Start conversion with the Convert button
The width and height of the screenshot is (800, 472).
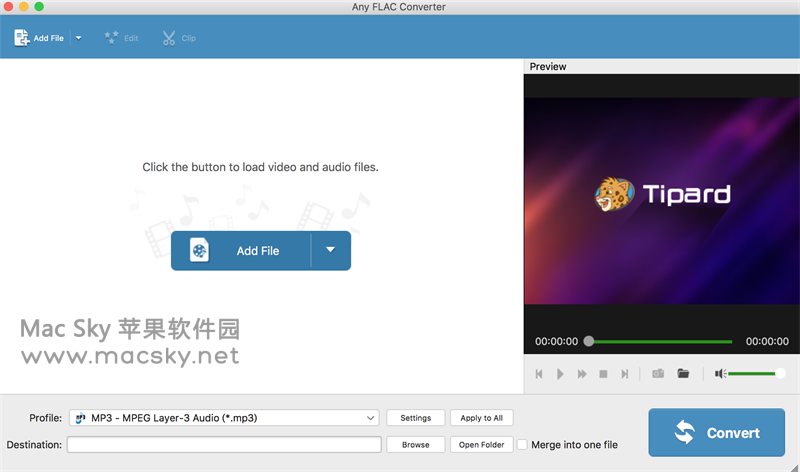[x=716, y=432]
